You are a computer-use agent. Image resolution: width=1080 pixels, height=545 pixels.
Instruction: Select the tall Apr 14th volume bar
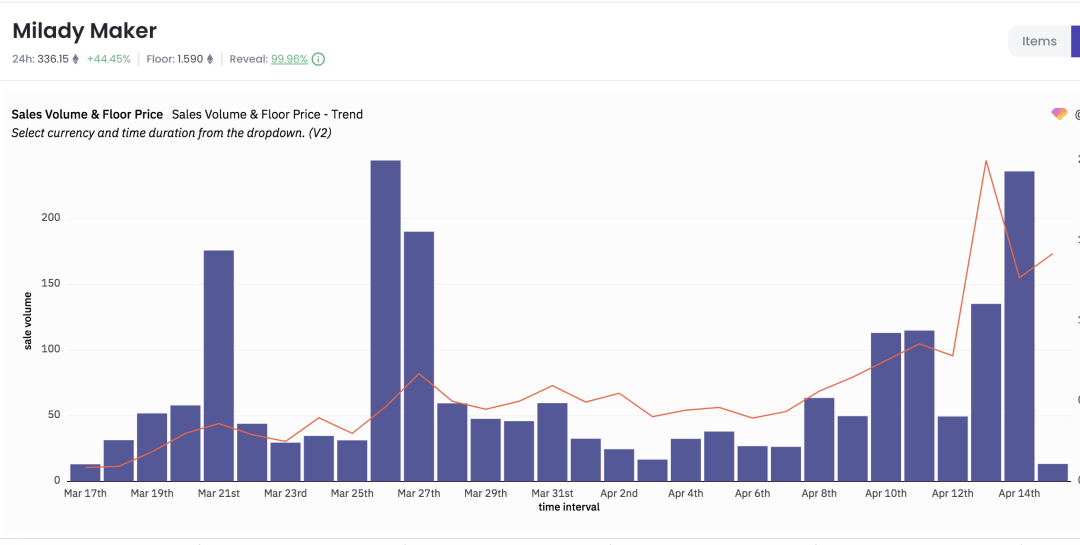pos(1019,326)
